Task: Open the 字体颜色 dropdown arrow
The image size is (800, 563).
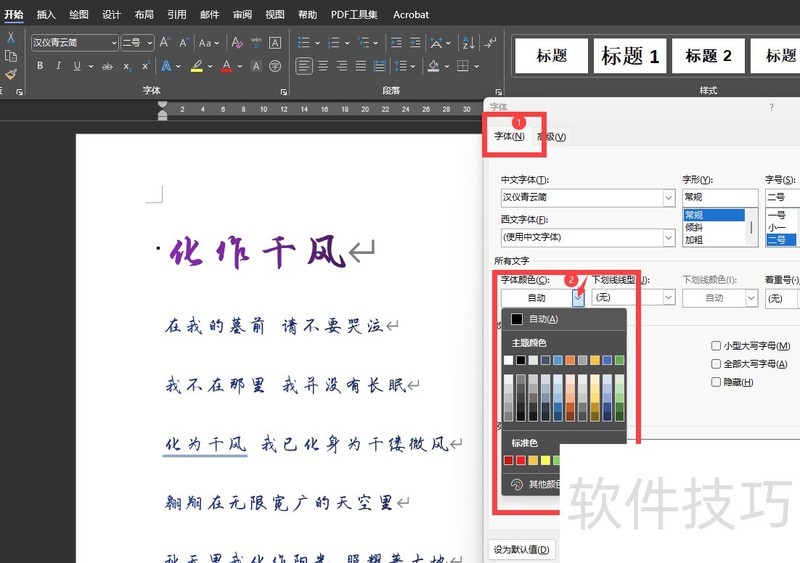Action: [x=578, y=298]
